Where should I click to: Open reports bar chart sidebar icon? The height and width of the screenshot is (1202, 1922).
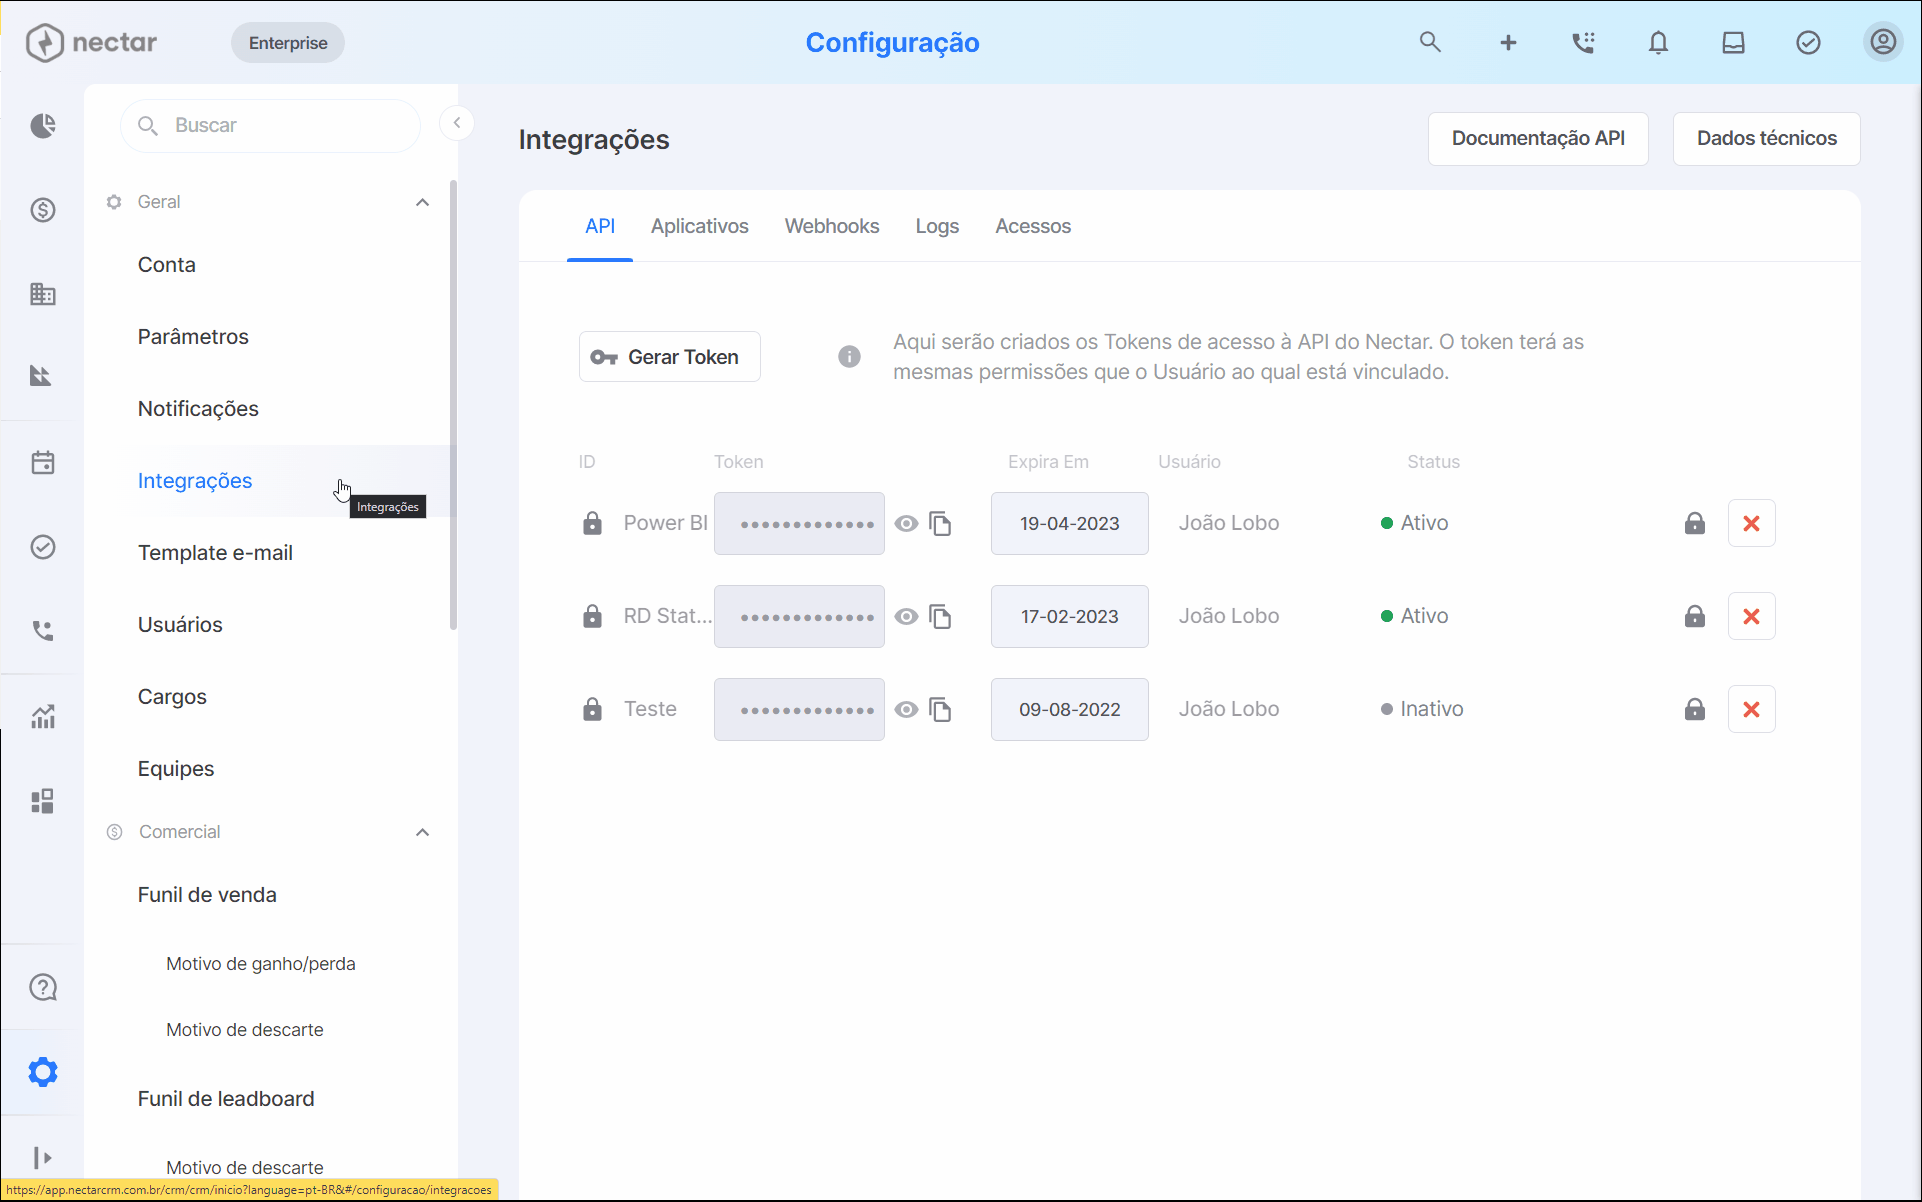43,716
